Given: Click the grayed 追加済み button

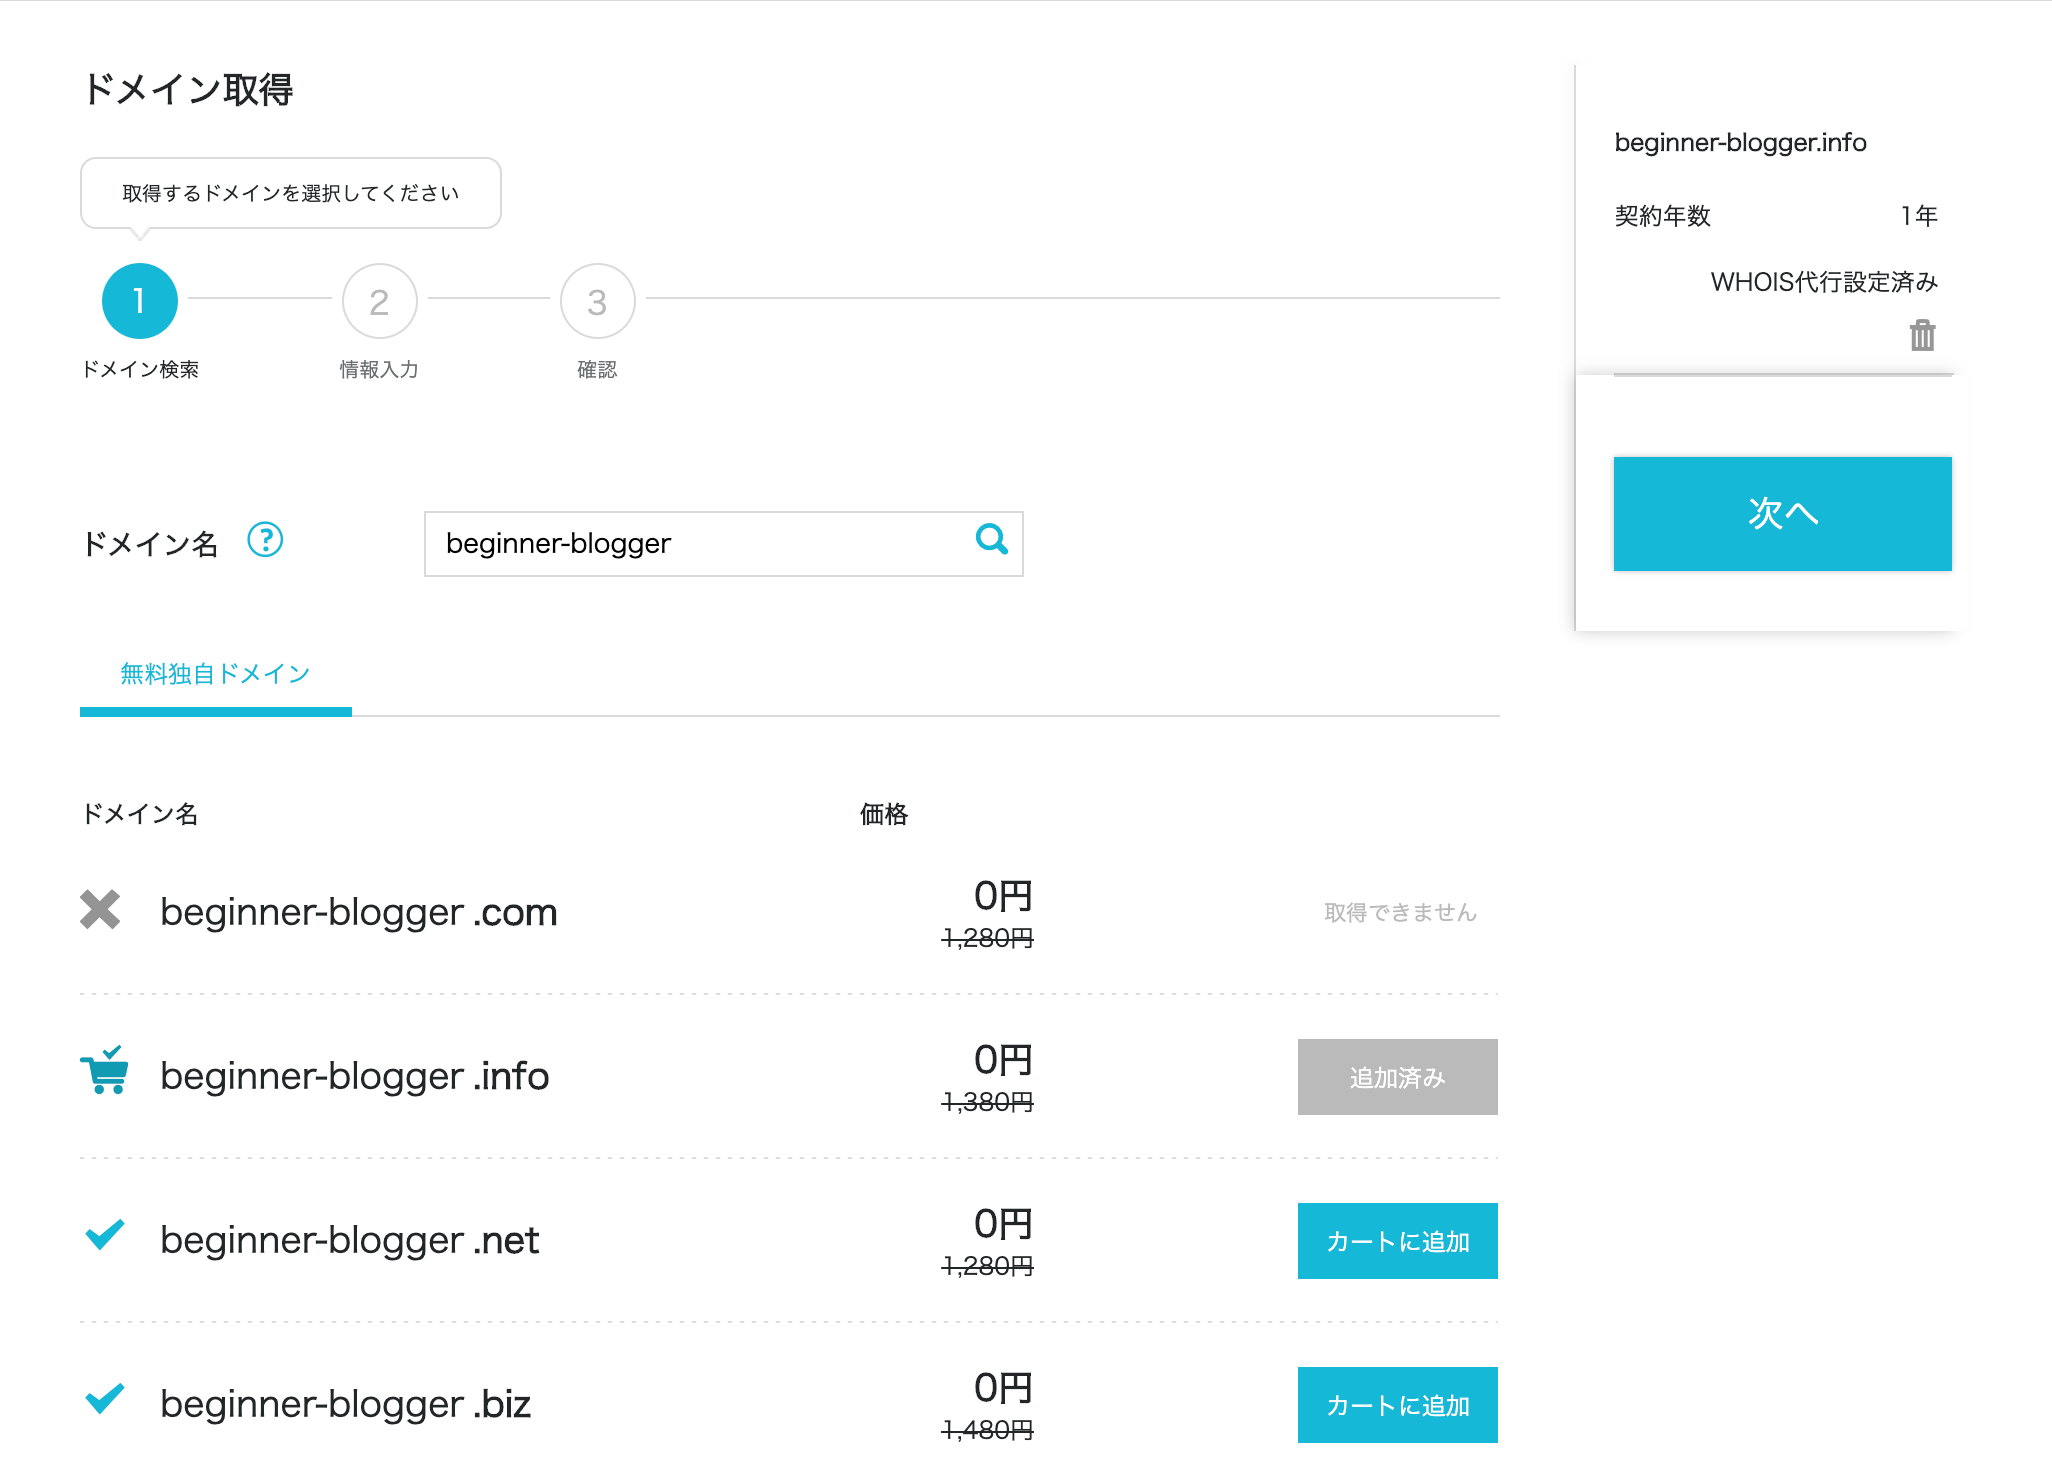Looking at the screenshot, I should 1397,1077.
